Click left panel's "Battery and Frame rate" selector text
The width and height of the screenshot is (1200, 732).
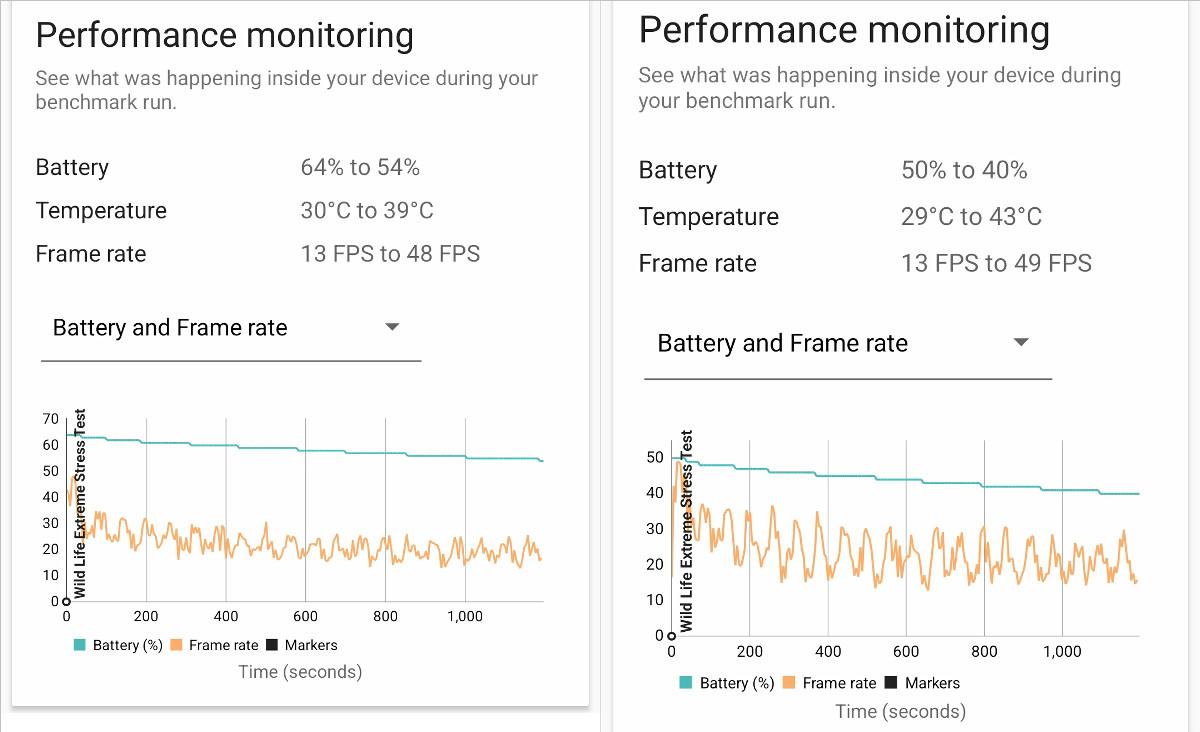click(170, 328)
